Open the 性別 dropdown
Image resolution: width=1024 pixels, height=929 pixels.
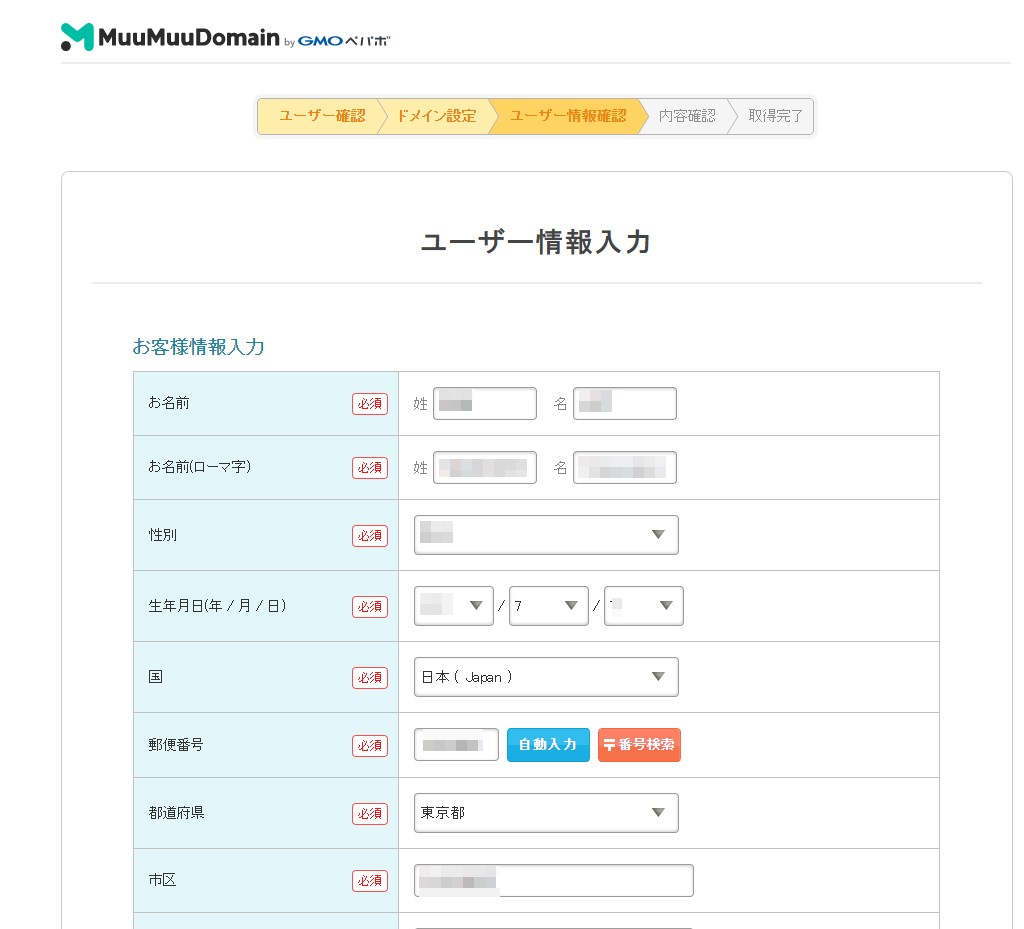tap(546, 535)
